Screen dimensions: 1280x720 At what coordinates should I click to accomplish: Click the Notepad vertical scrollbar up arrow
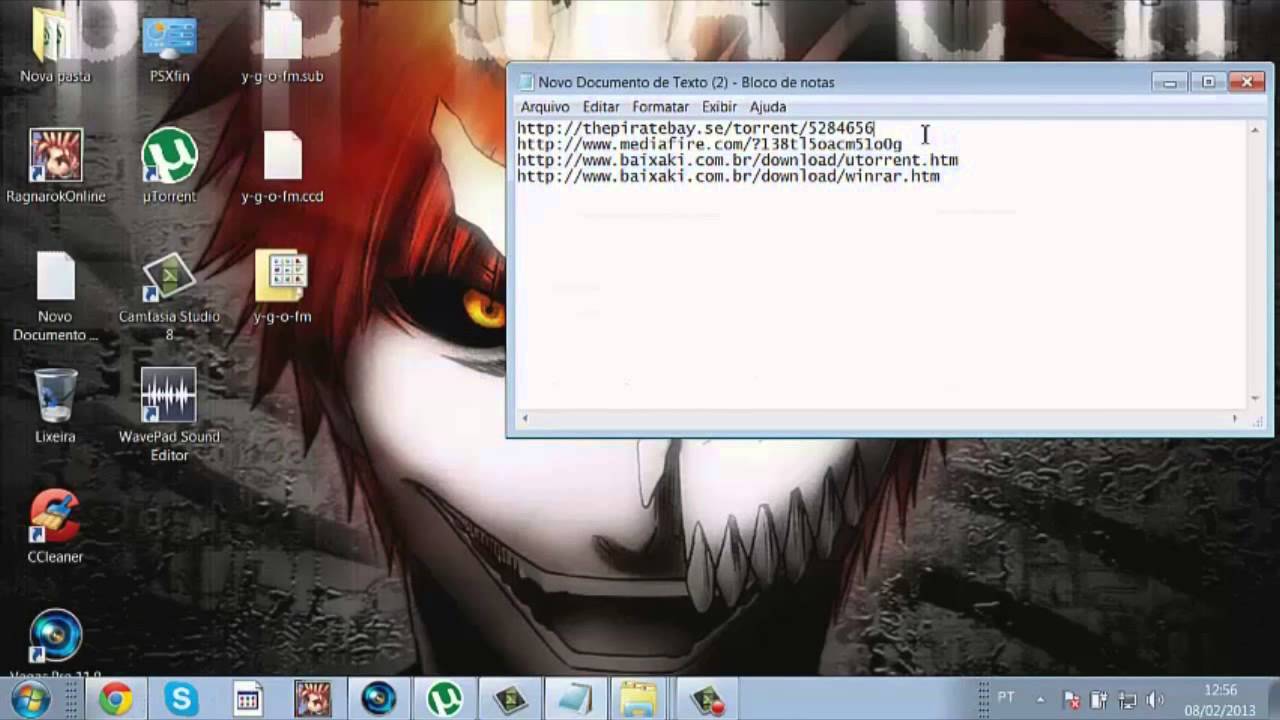(x=1255, y=129)
